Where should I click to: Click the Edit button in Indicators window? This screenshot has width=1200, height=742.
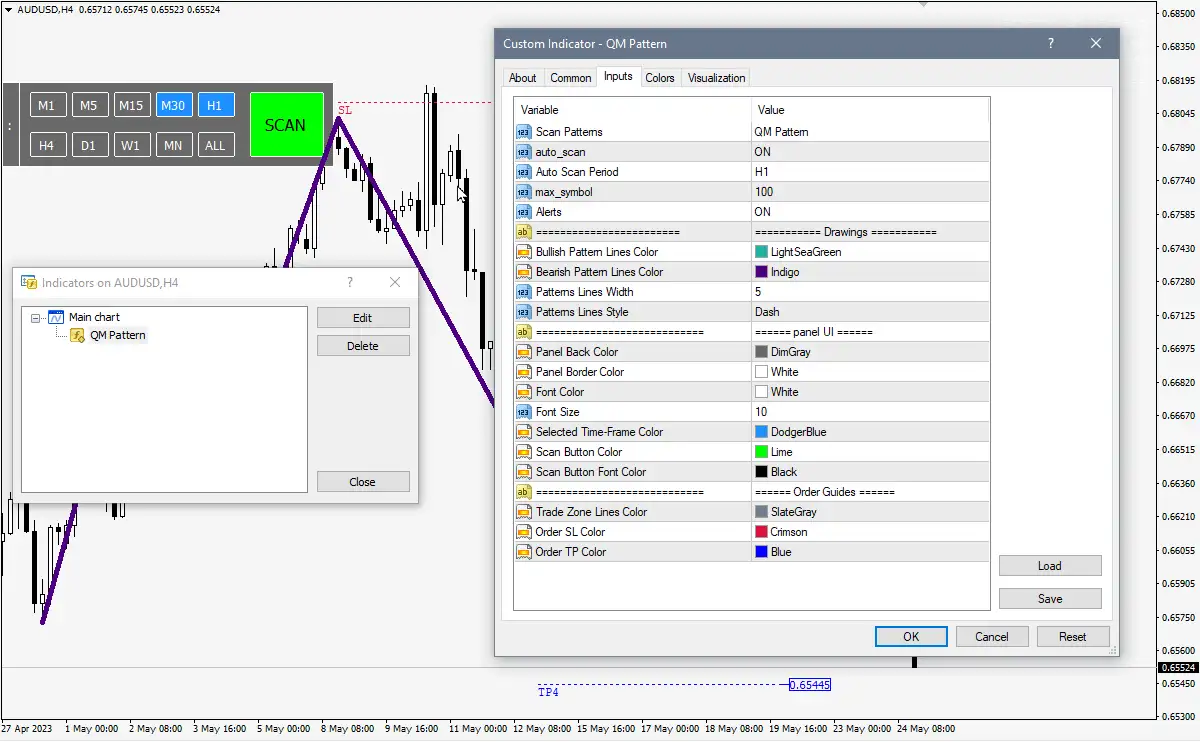[362, 318]
